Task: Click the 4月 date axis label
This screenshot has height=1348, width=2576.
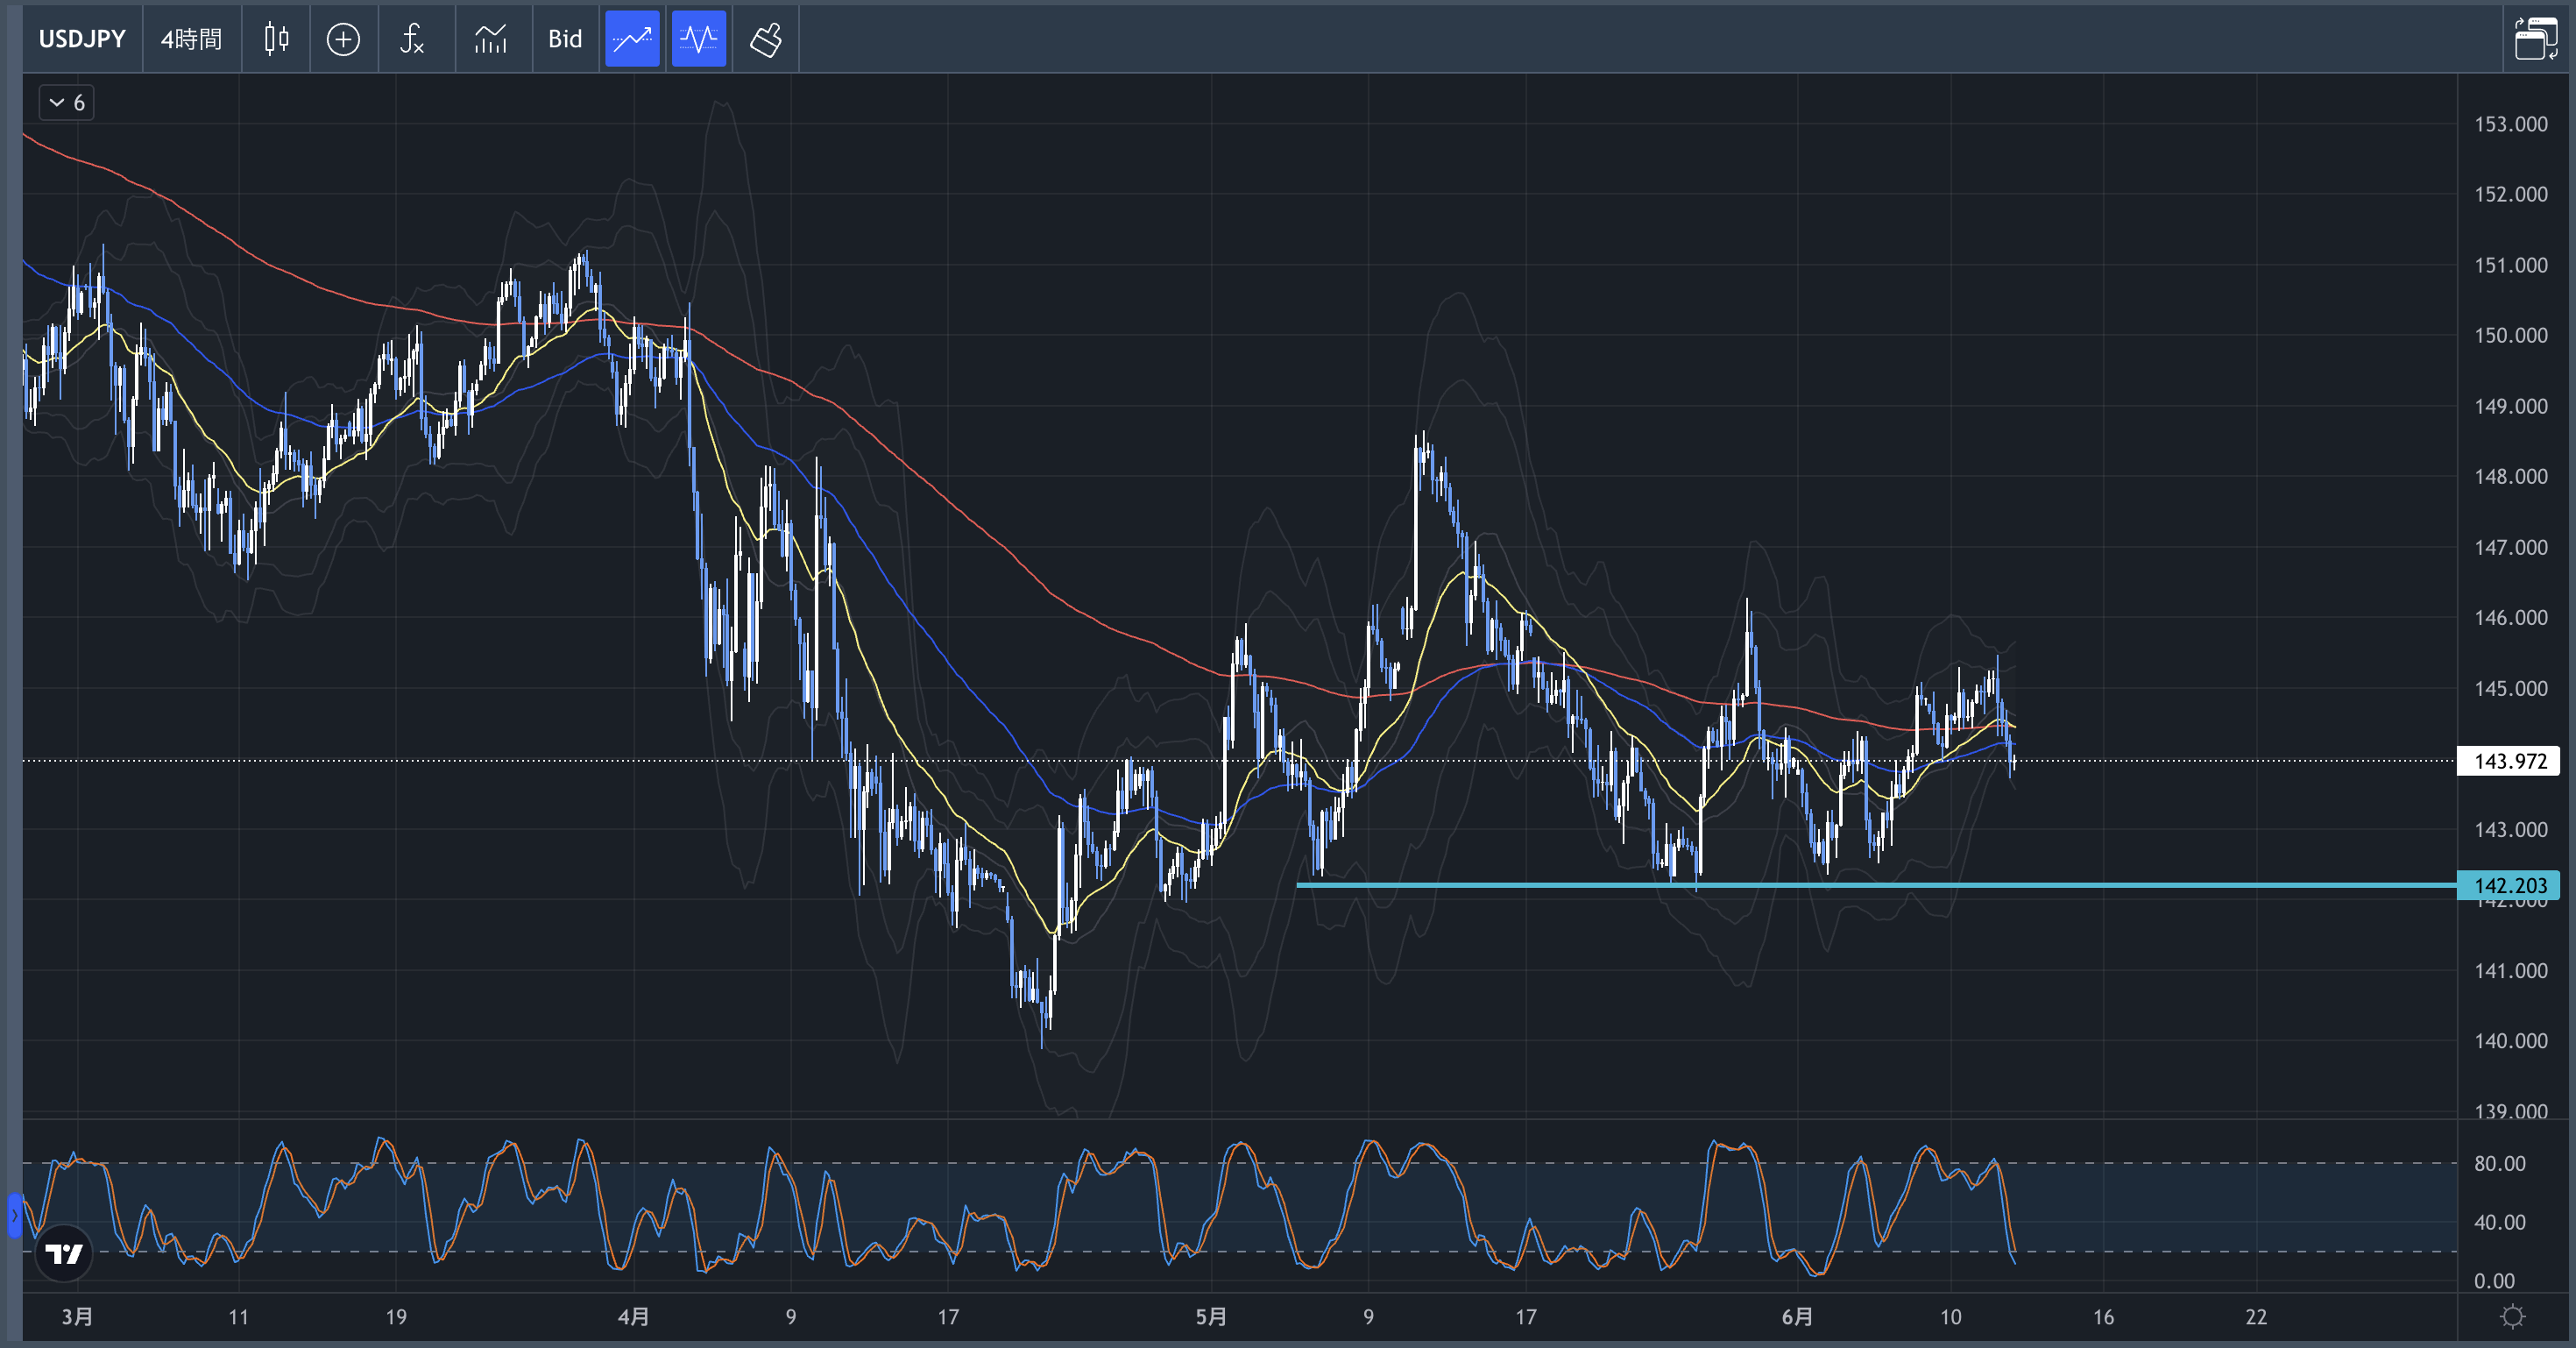Action: pos(633,1316)
